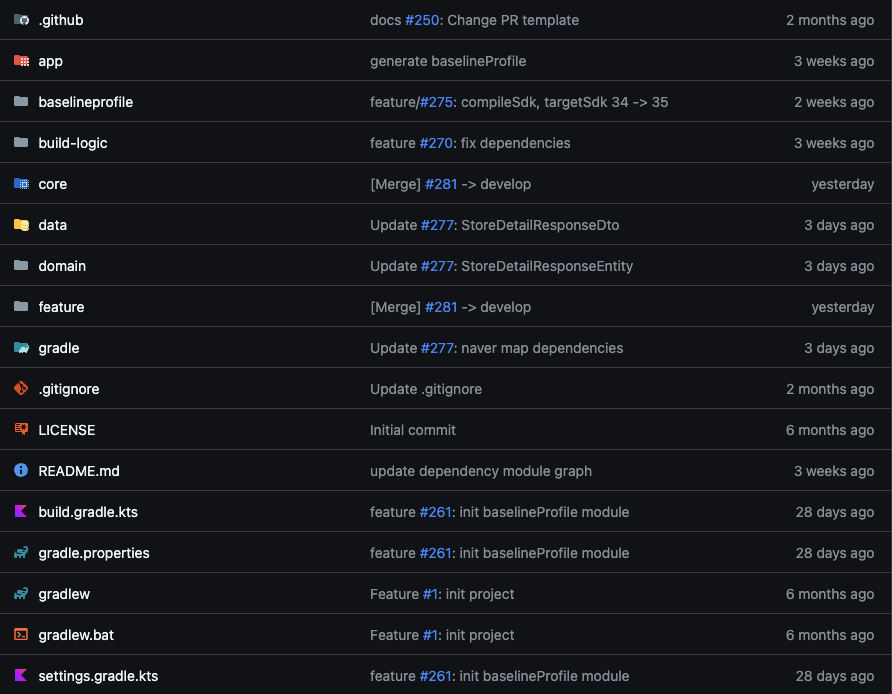Open 'Update .gitignore' commit message
The image size is (892, 694).
point(426,389)
